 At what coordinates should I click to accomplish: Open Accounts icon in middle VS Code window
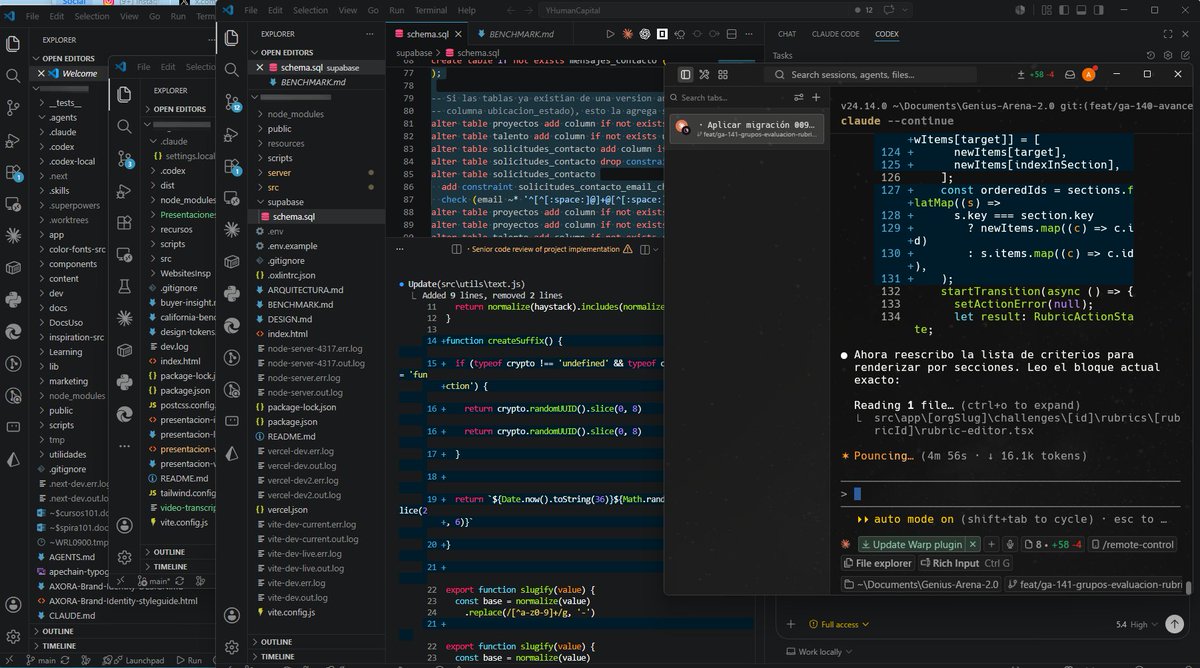click(124, 525)
